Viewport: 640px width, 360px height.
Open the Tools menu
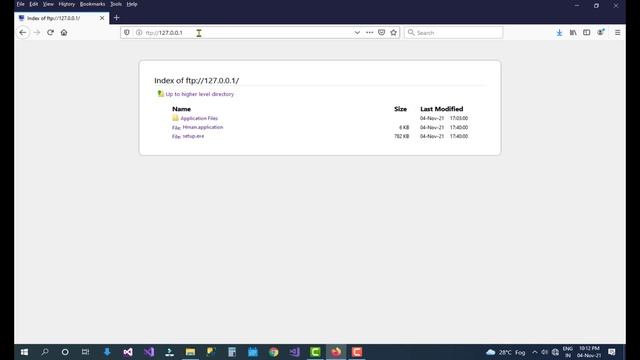tap(116, 4)
